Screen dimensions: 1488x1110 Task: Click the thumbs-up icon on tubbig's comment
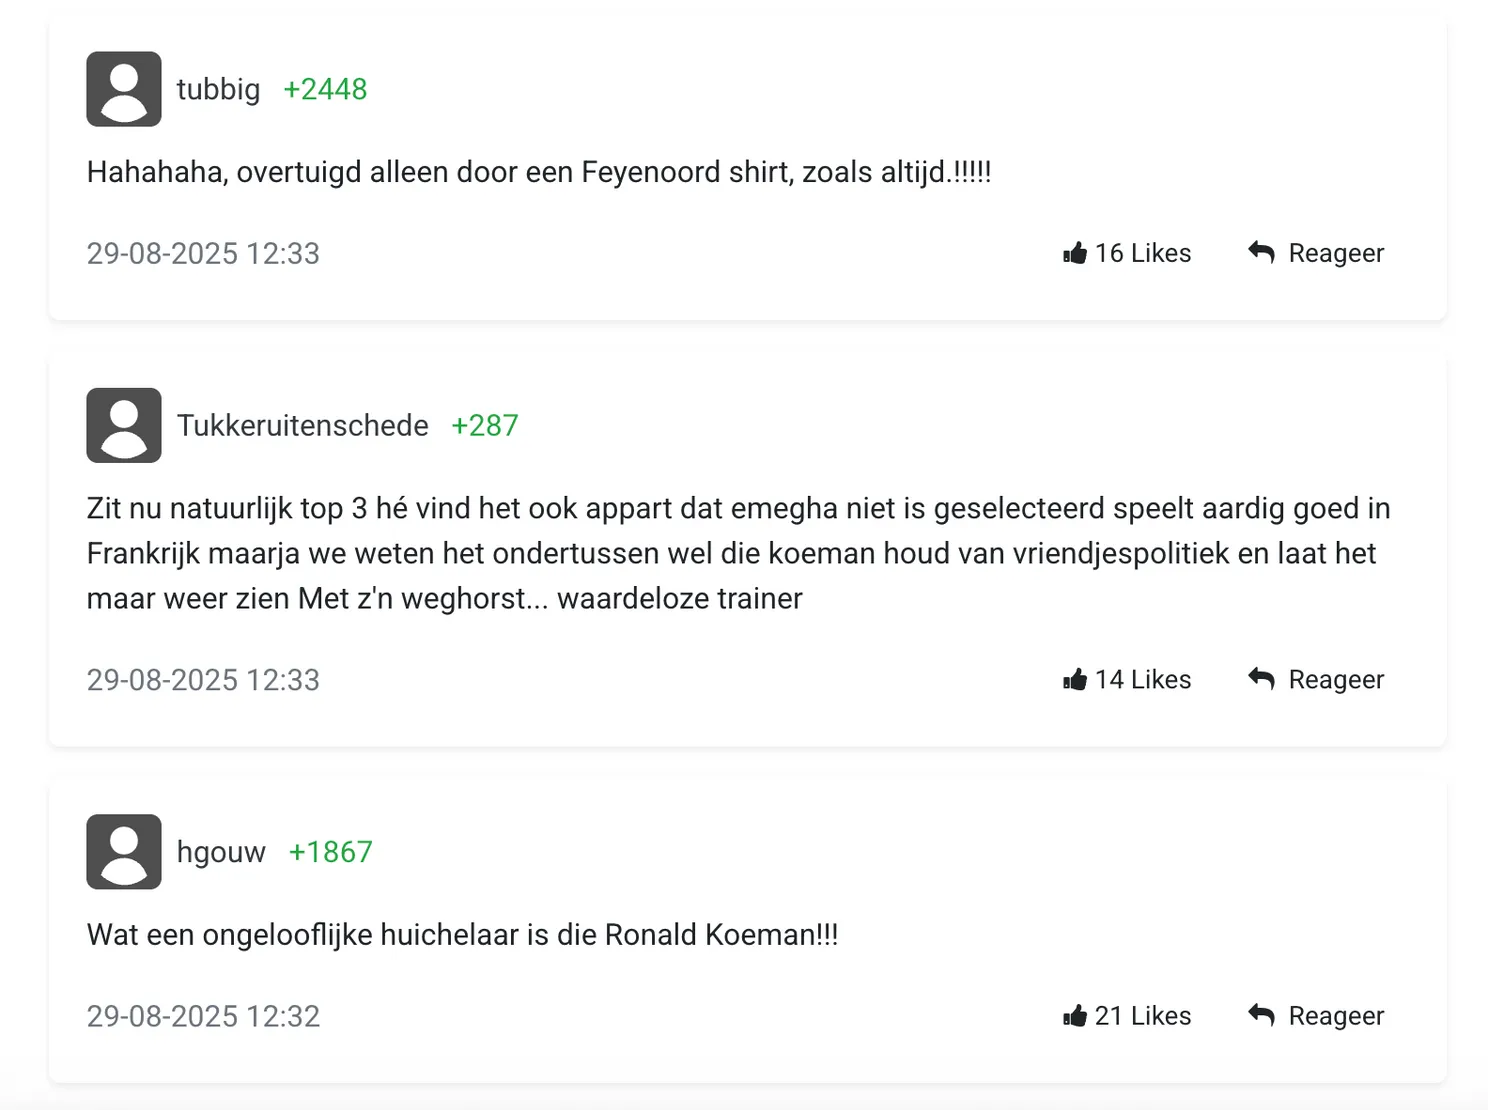click(x=1074, y=252)
